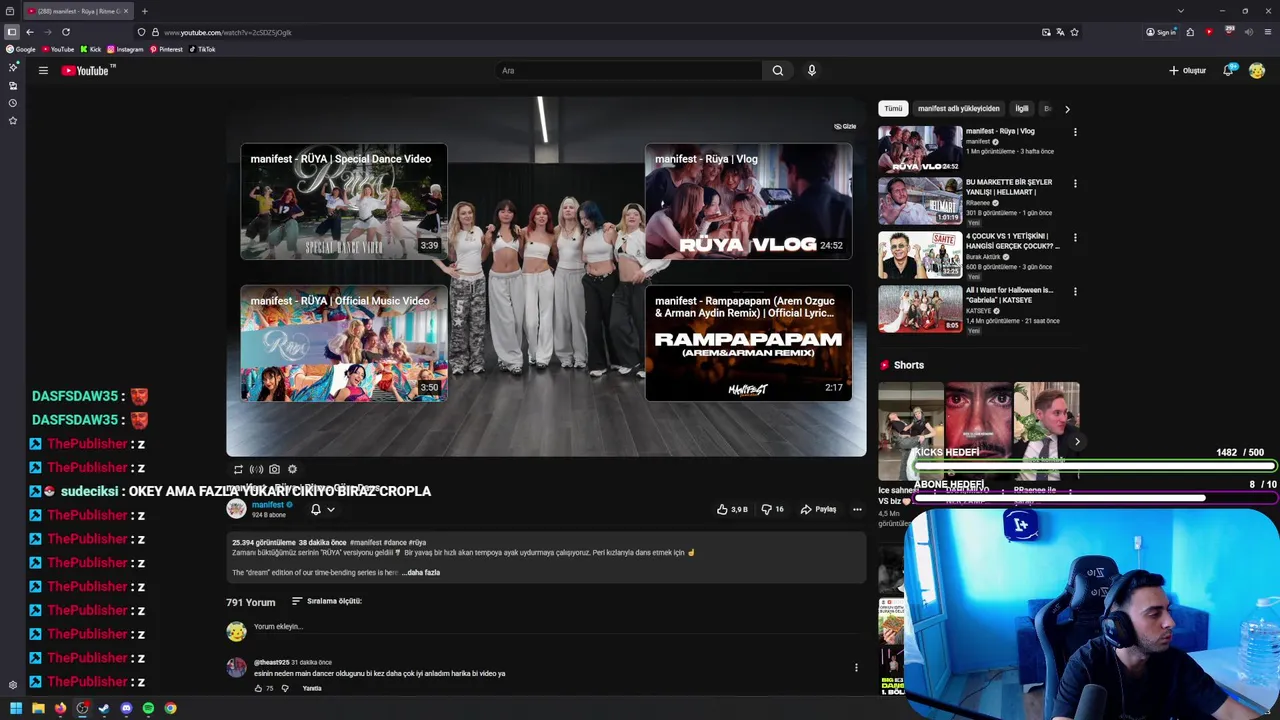Click translate page icon in address bar
Image resolution: width=1280 pixels, height=720 pixels.
click(1060, 32)
